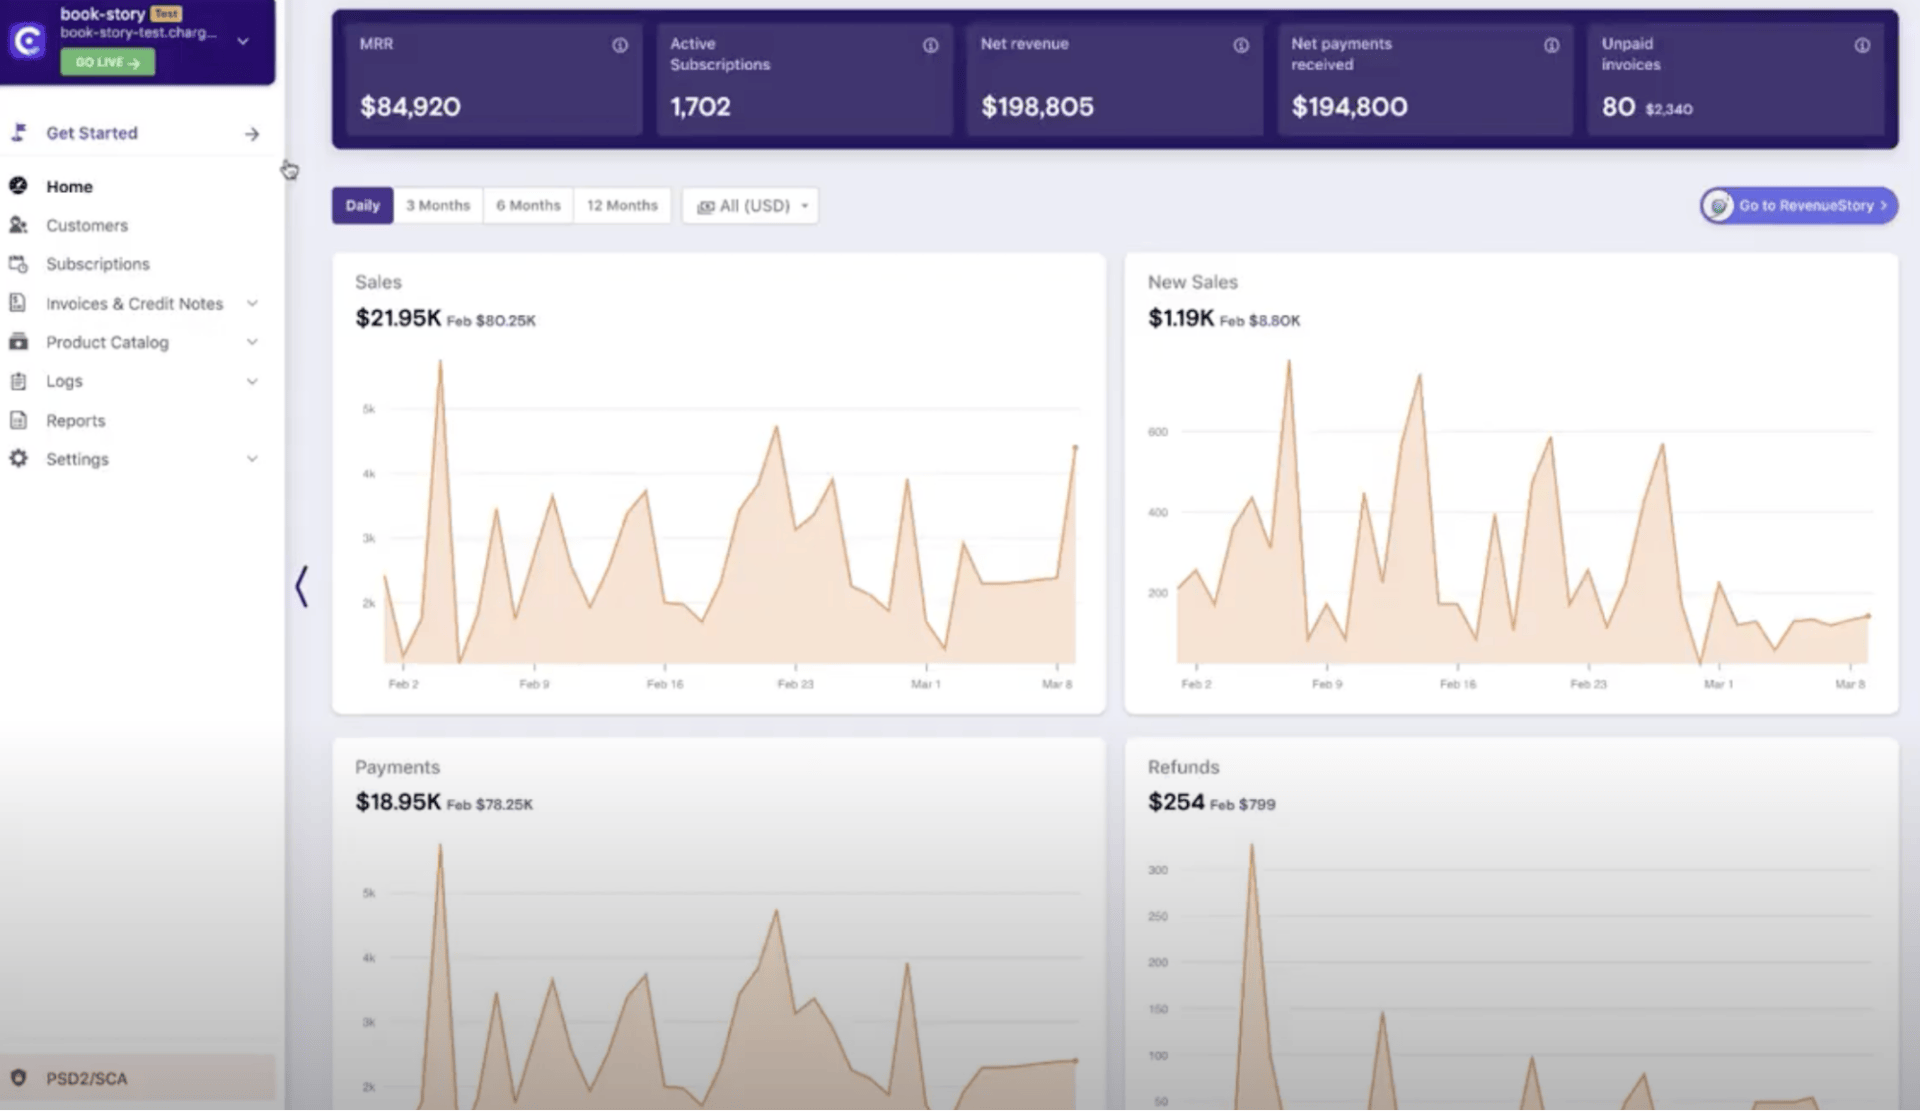Image resolution: width=1920 pixels, height=1111 pixels.
Task: Expand the Product Catalog submenu
Action: point(252,342)
